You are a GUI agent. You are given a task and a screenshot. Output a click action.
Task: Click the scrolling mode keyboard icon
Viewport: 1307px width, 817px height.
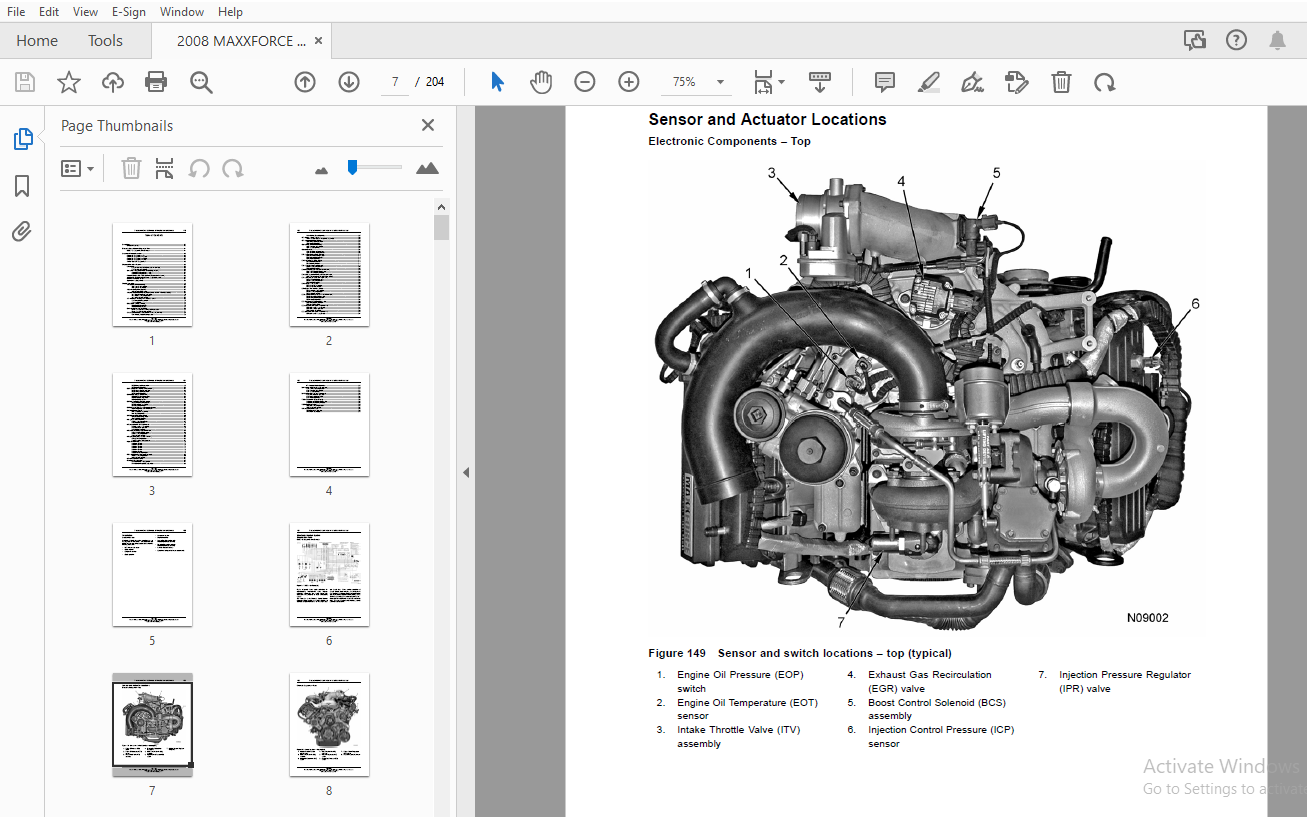820,82
